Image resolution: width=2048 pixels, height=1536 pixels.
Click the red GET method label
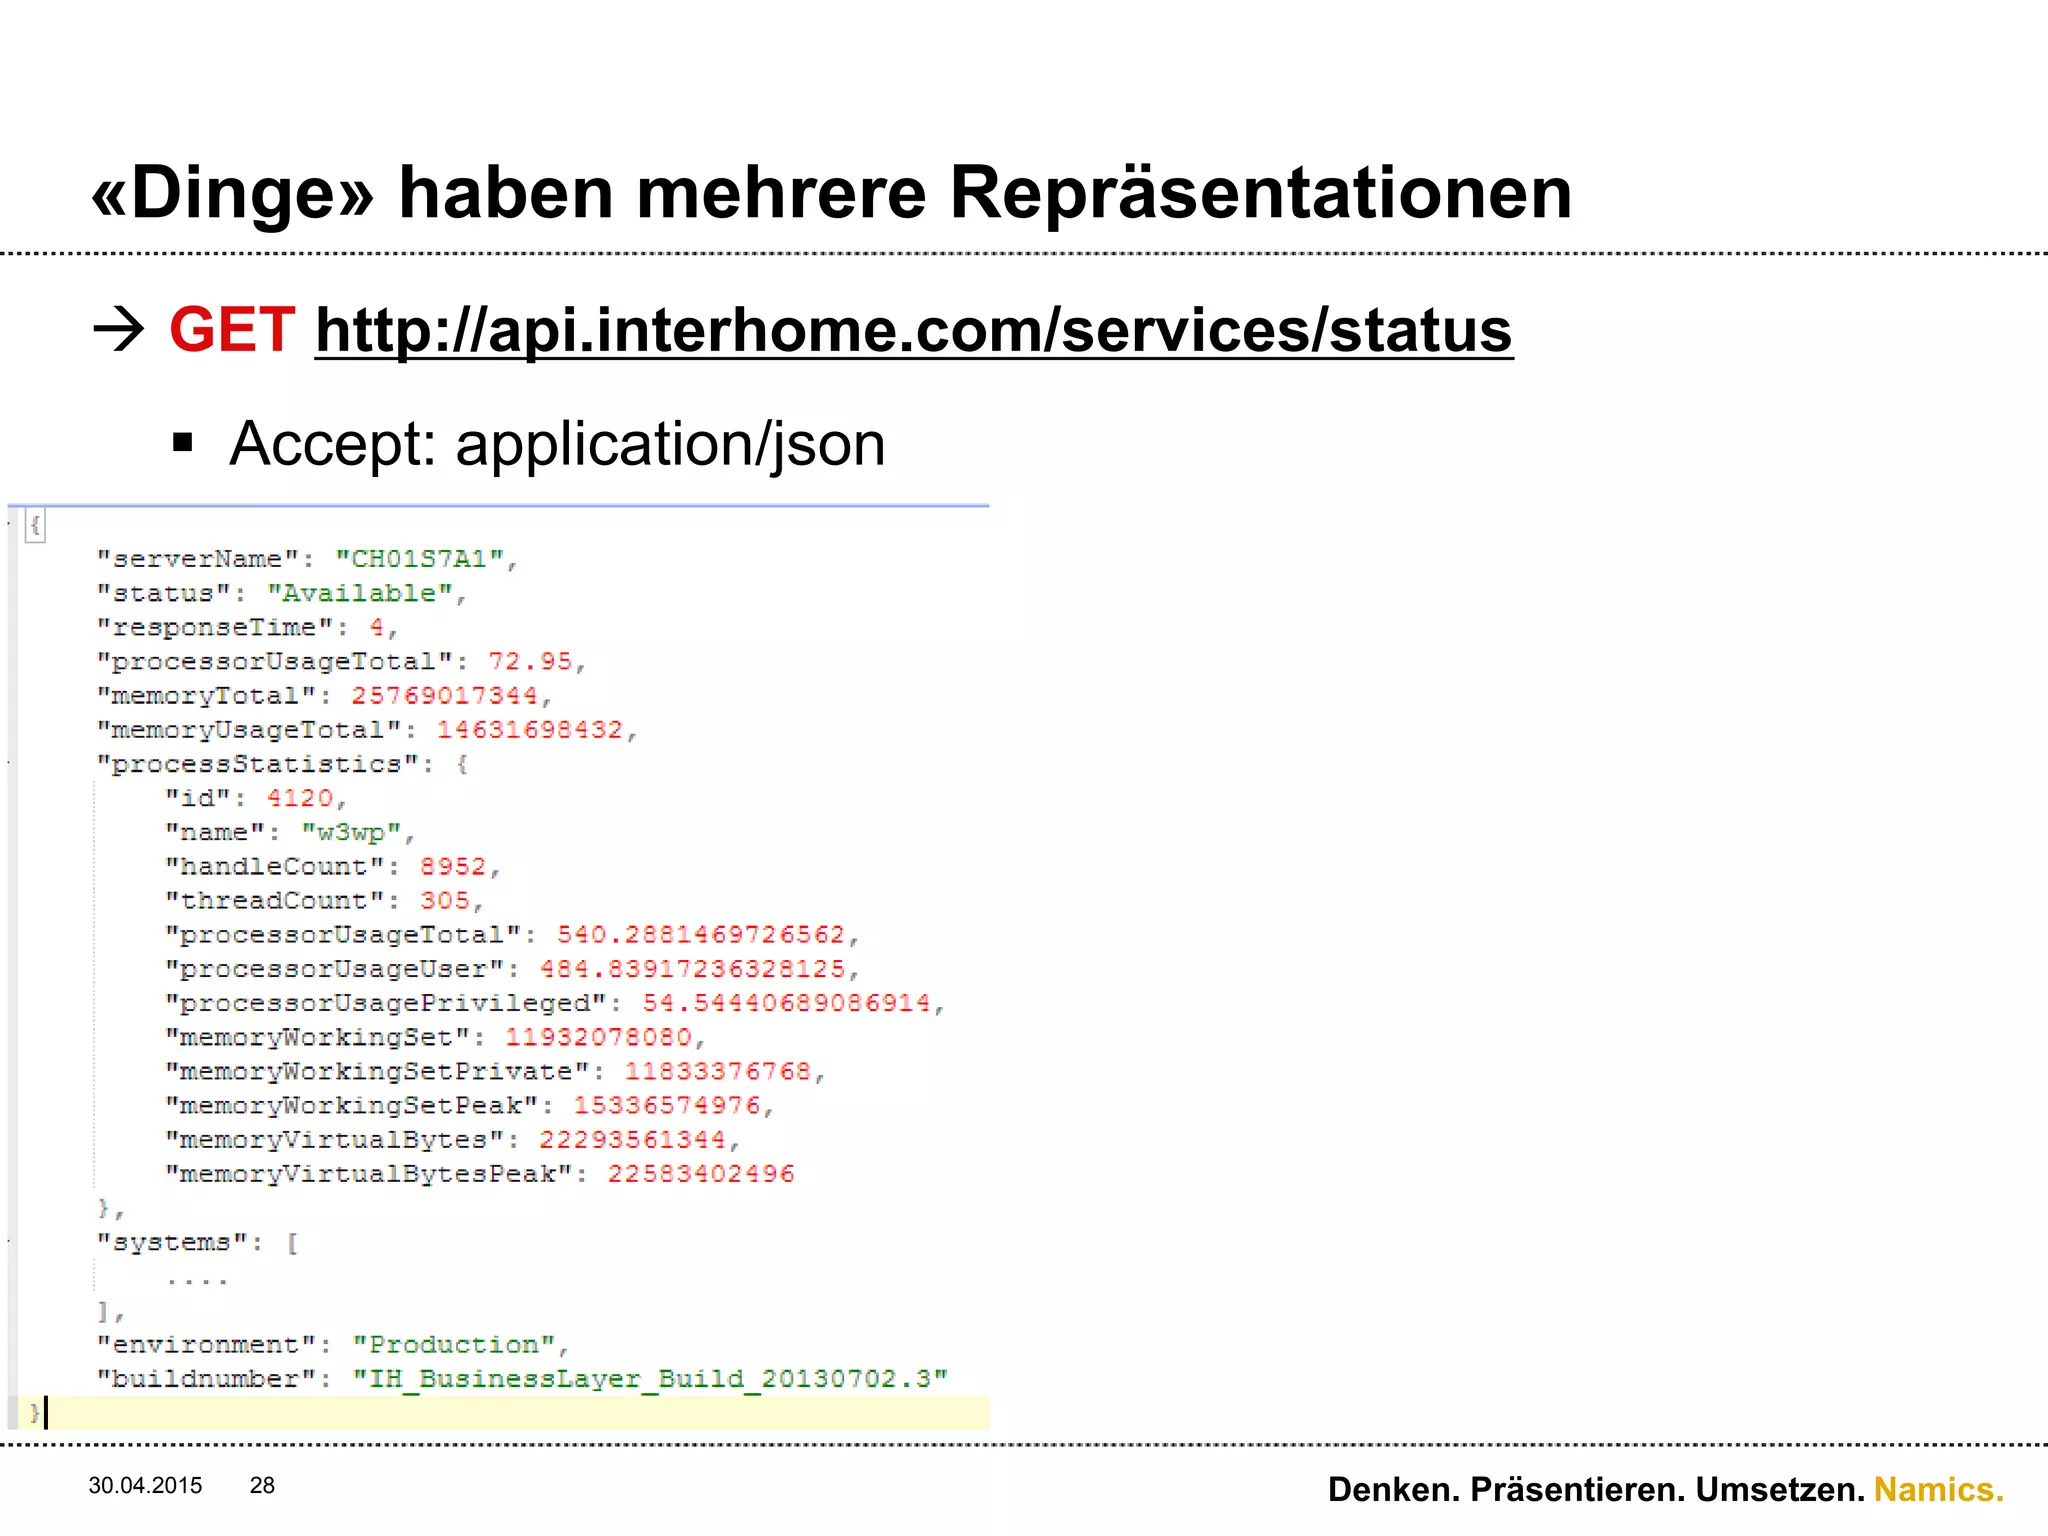pyautogui.click(x=232, y=329)
